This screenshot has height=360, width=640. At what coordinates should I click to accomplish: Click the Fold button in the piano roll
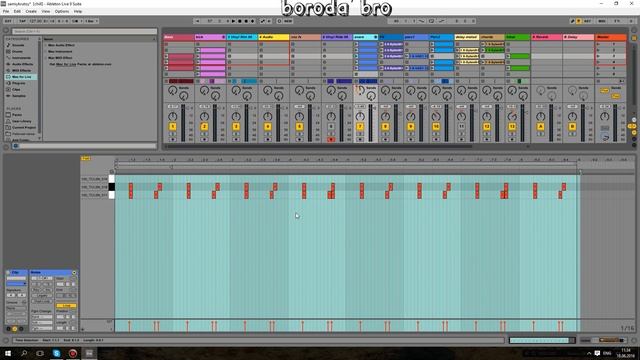point(85,158)
